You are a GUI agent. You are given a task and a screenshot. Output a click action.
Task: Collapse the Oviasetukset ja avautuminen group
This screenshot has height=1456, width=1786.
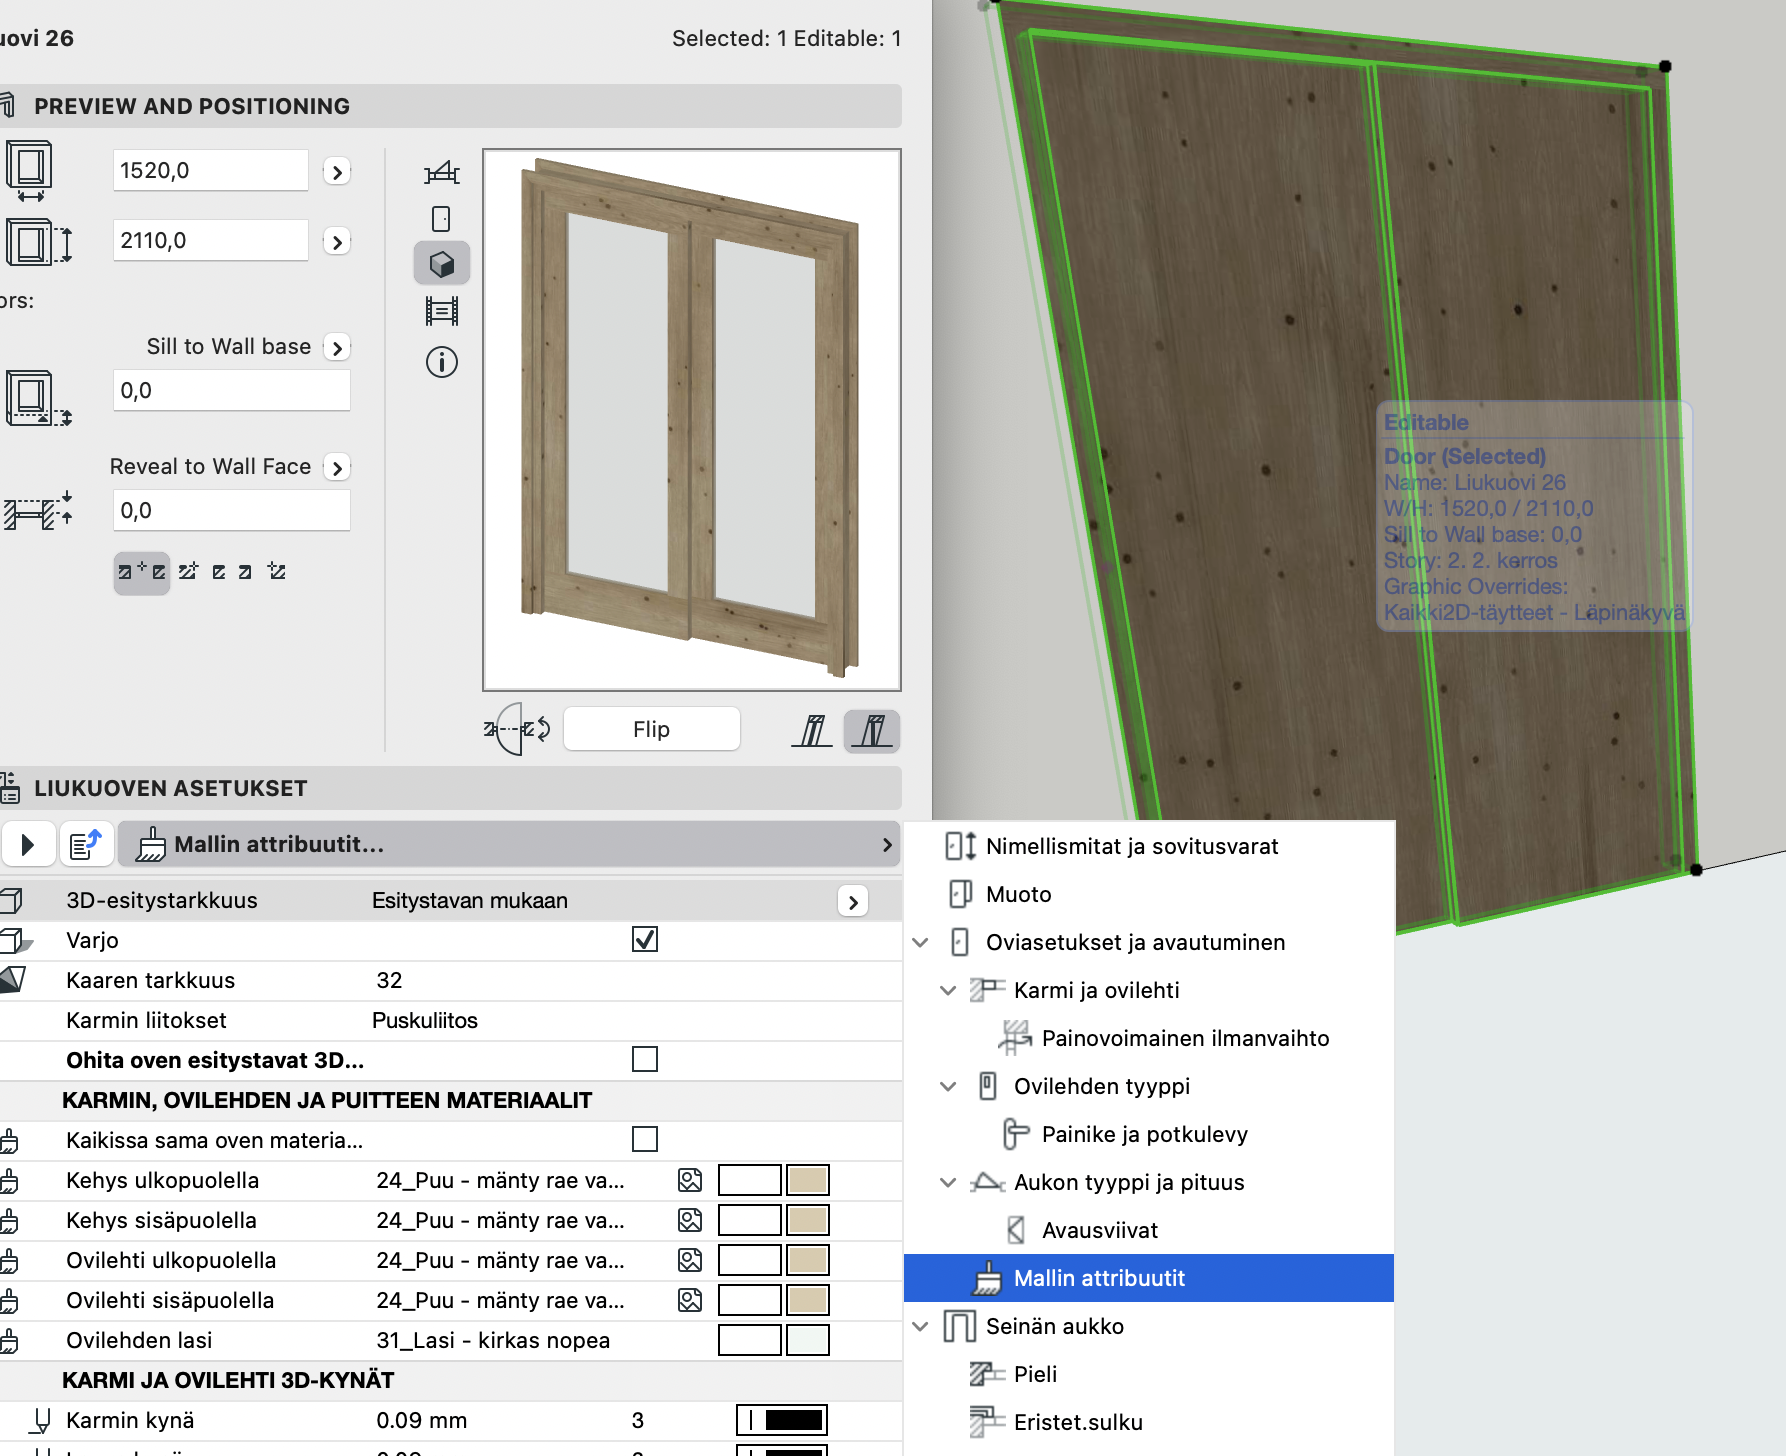[x=921, y=943]
